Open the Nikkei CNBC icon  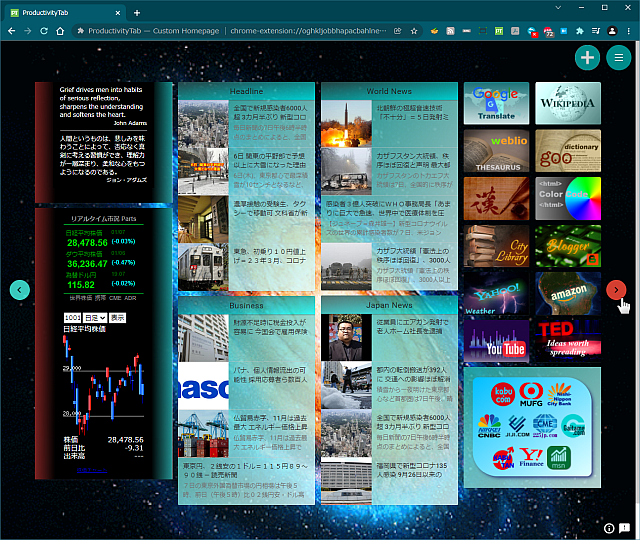(489, 426)
